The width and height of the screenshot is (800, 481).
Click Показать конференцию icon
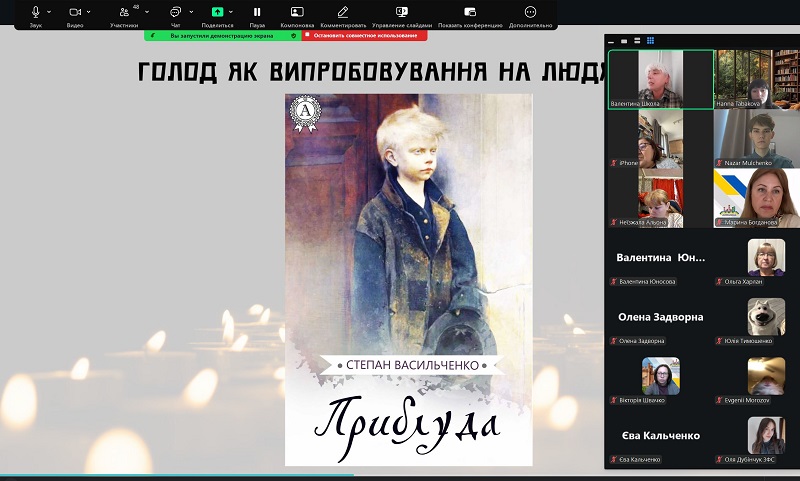click(x=470, y=12)
